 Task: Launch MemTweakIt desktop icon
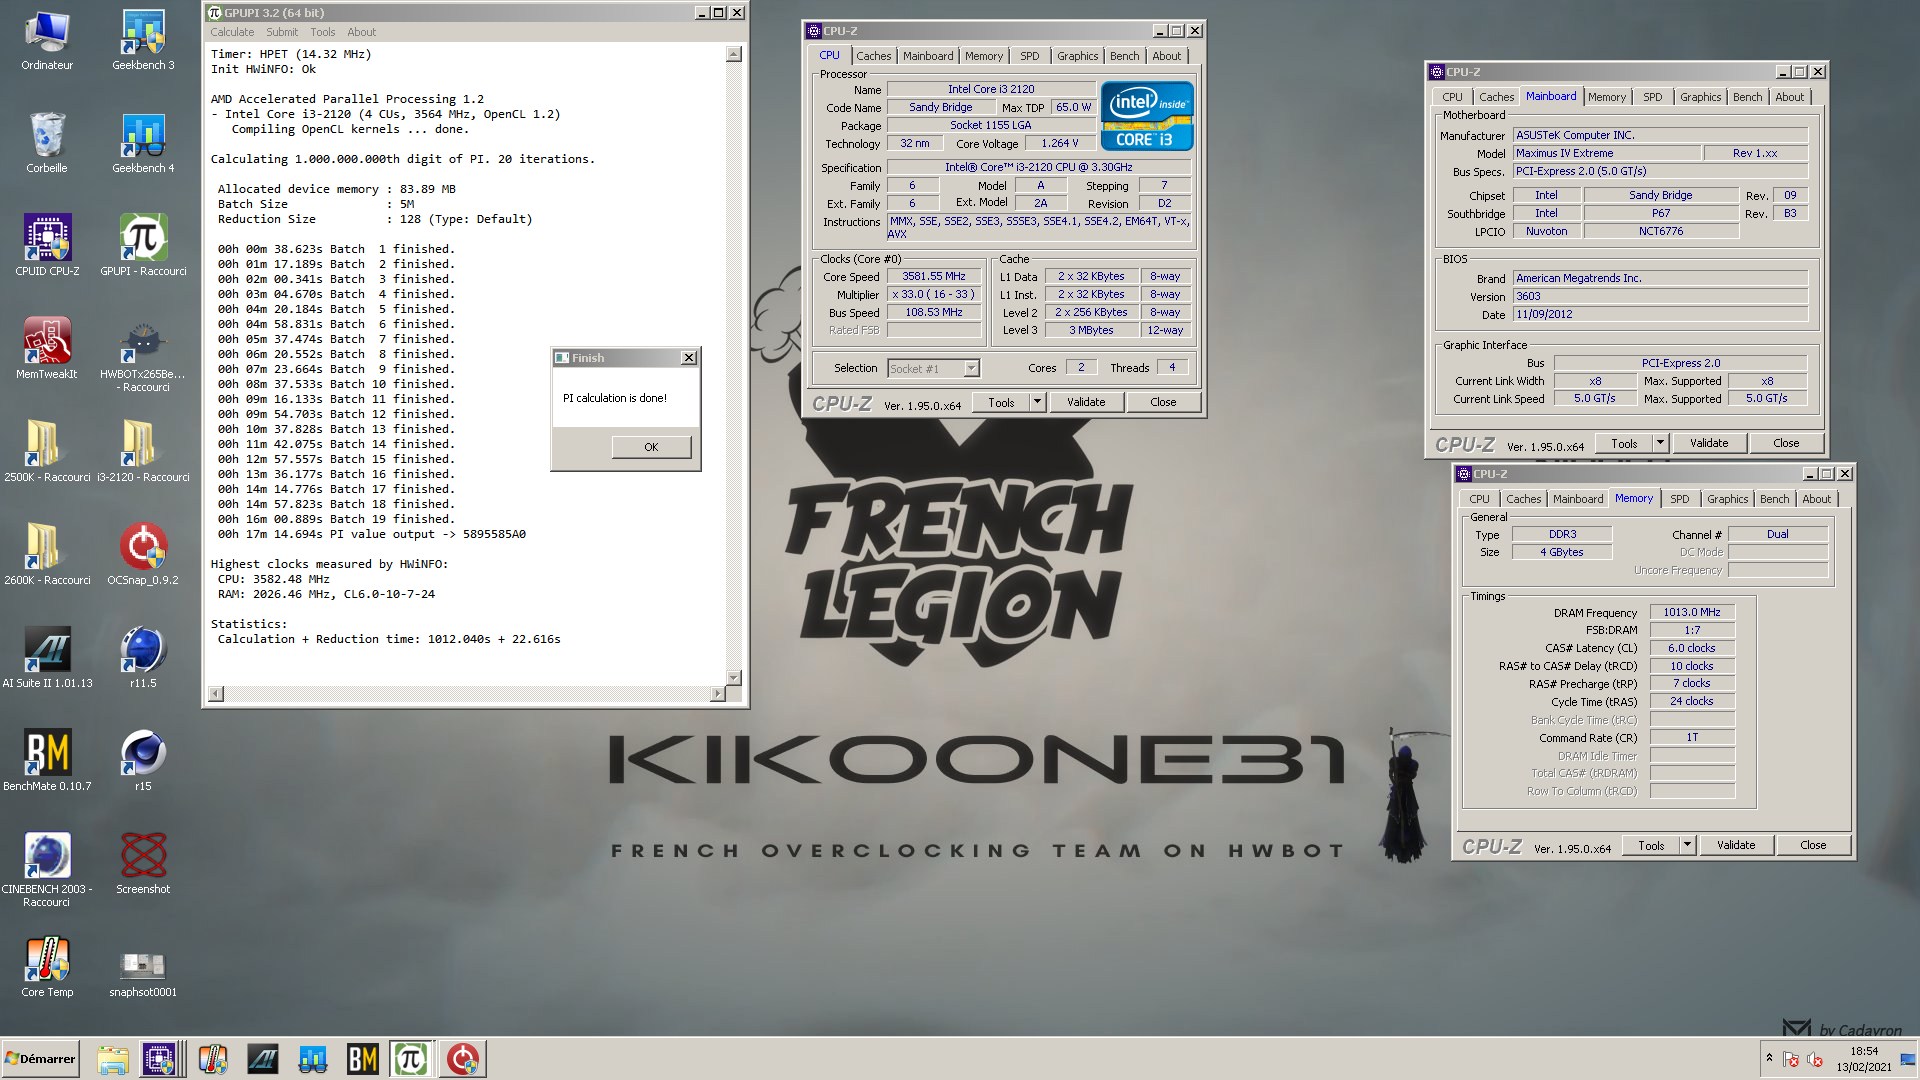click(47, 349)
